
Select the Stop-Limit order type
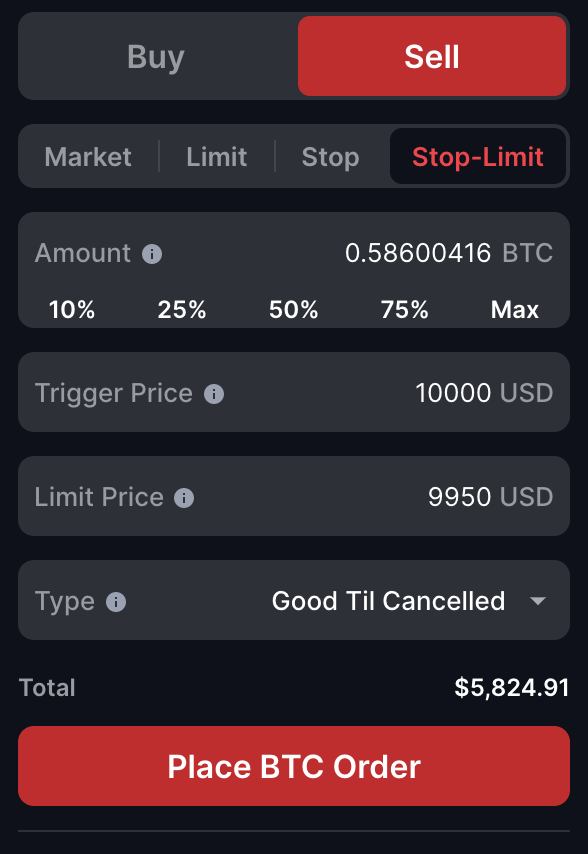478,157
